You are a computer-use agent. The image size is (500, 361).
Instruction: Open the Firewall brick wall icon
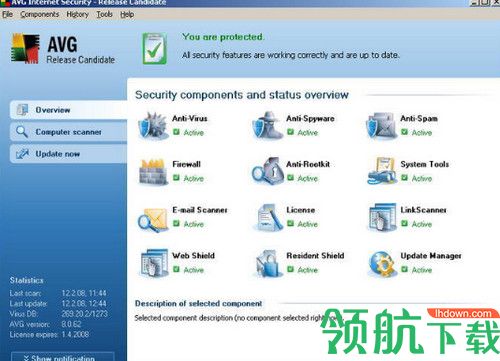(x=153, y=172)
